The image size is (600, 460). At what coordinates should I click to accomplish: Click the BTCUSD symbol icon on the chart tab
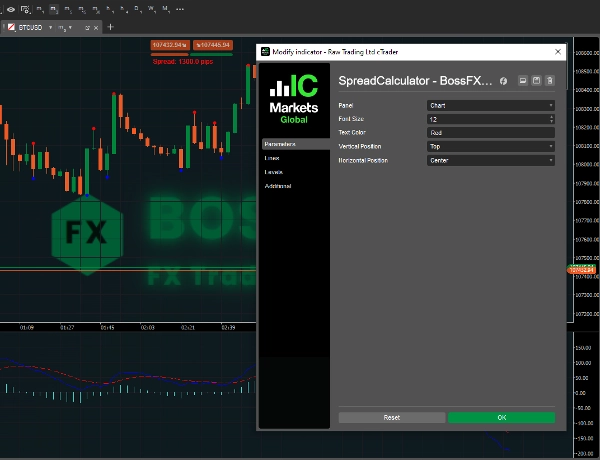click(x=11, y=27)
